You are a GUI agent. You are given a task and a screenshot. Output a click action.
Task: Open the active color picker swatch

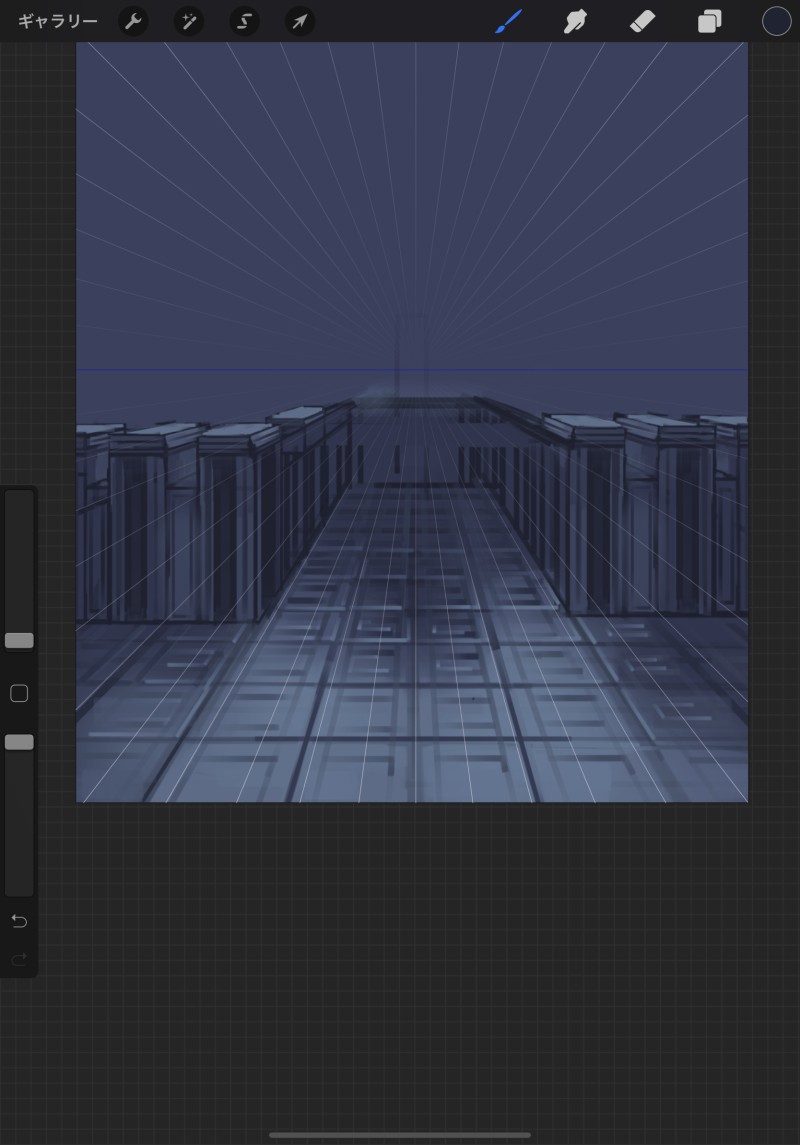click(x=777, y=21)
